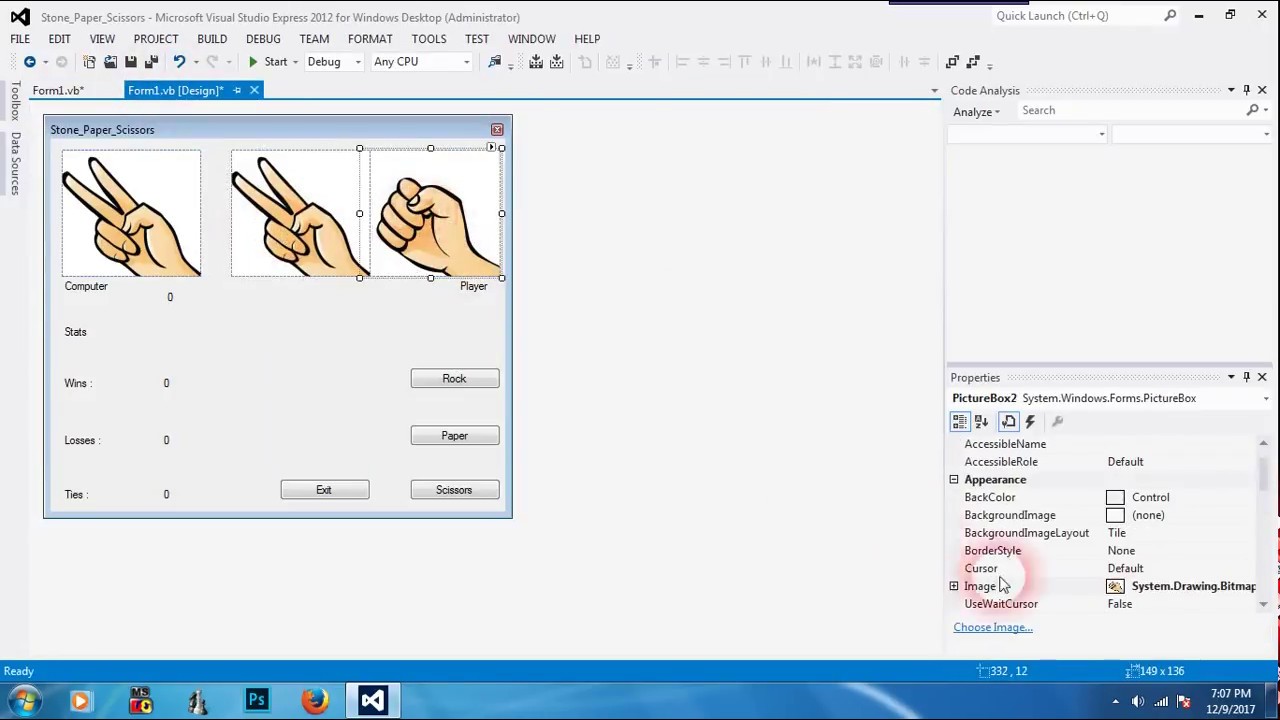Click the Quick Launch input field

pos(1076,16)
